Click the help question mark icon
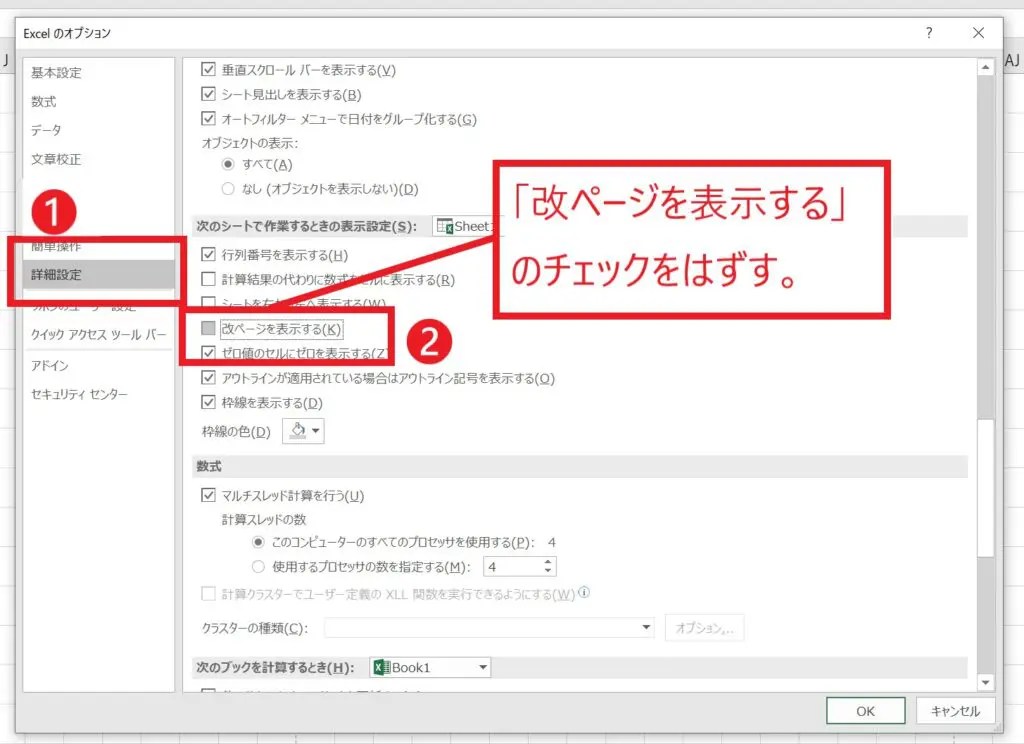The width and height of the screenshot is (1024, 744). pyautogui.click(x=929, y=33)
